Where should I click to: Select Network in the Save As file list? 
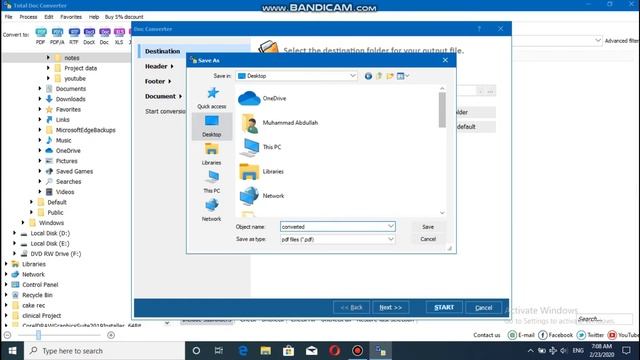[x=262, y=196]
